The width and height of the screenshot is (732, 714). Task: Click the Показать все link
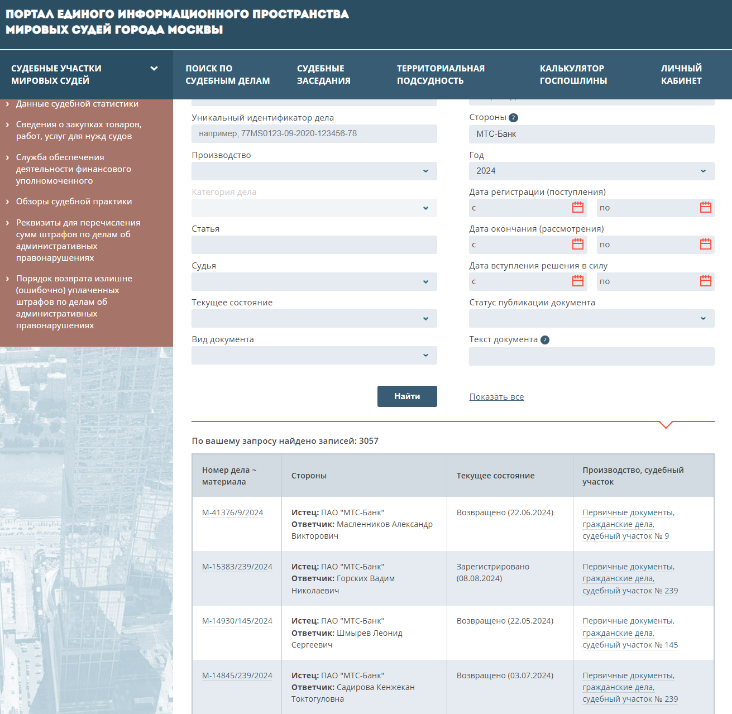496,397
